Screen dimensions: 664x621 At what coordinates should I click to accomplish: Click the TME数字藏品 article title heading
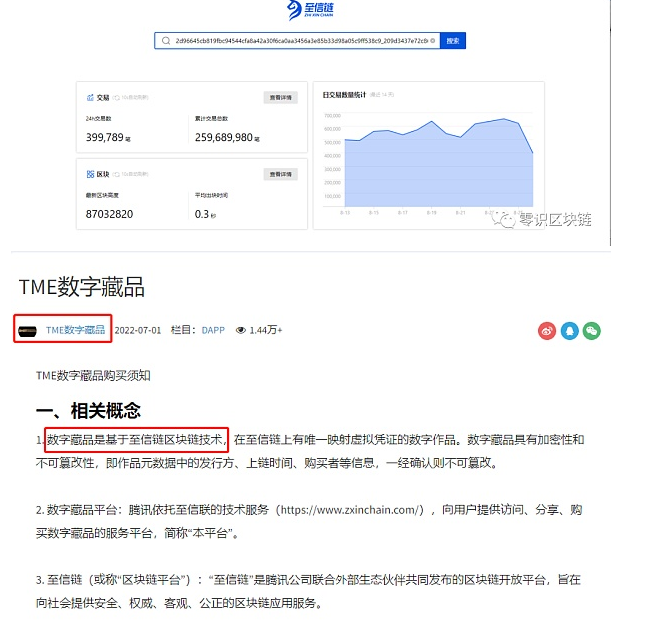(82, 287)
